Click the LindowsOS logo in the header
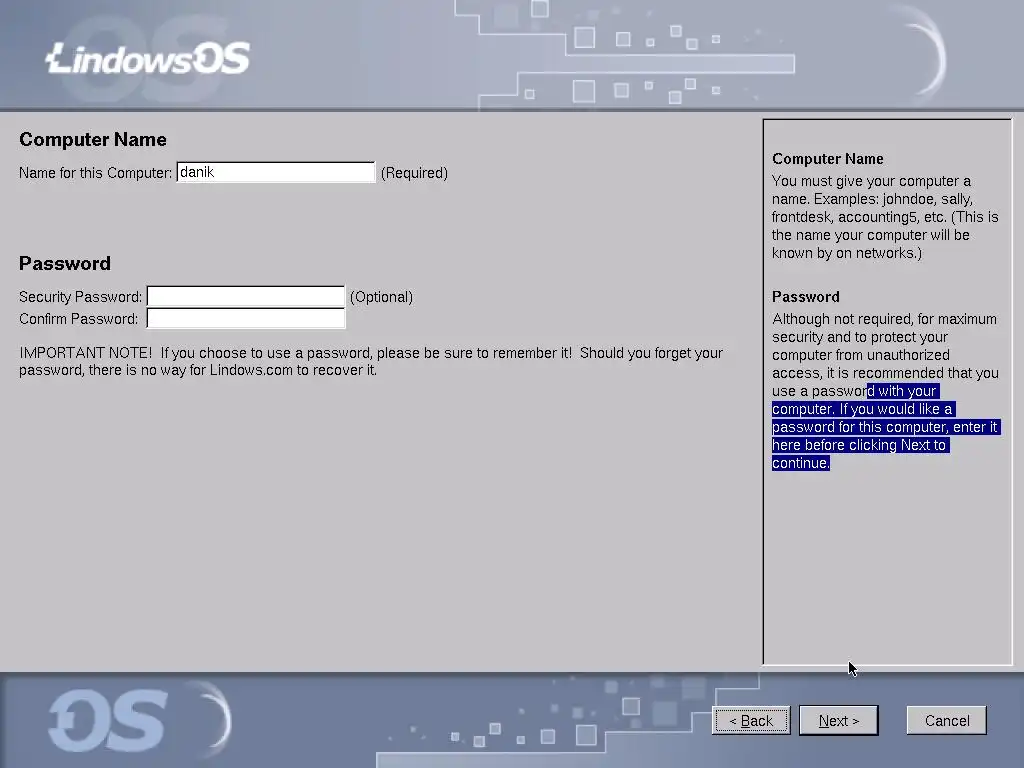 [148, 59]
